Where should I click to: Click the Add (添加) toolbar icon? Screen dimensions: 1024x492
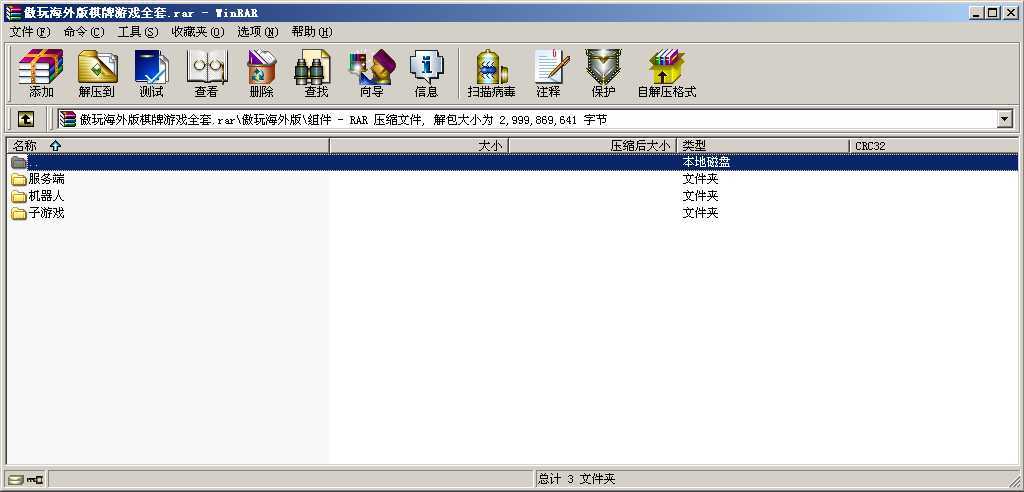click(x=41, y=73)
